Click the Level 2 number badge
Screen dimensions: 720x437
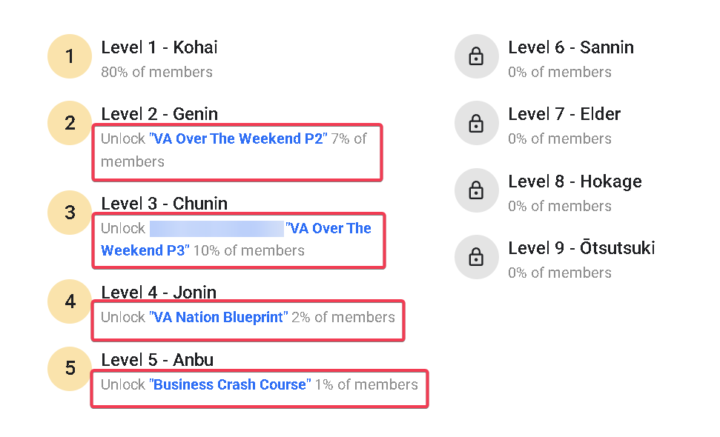tap(69, 124)
